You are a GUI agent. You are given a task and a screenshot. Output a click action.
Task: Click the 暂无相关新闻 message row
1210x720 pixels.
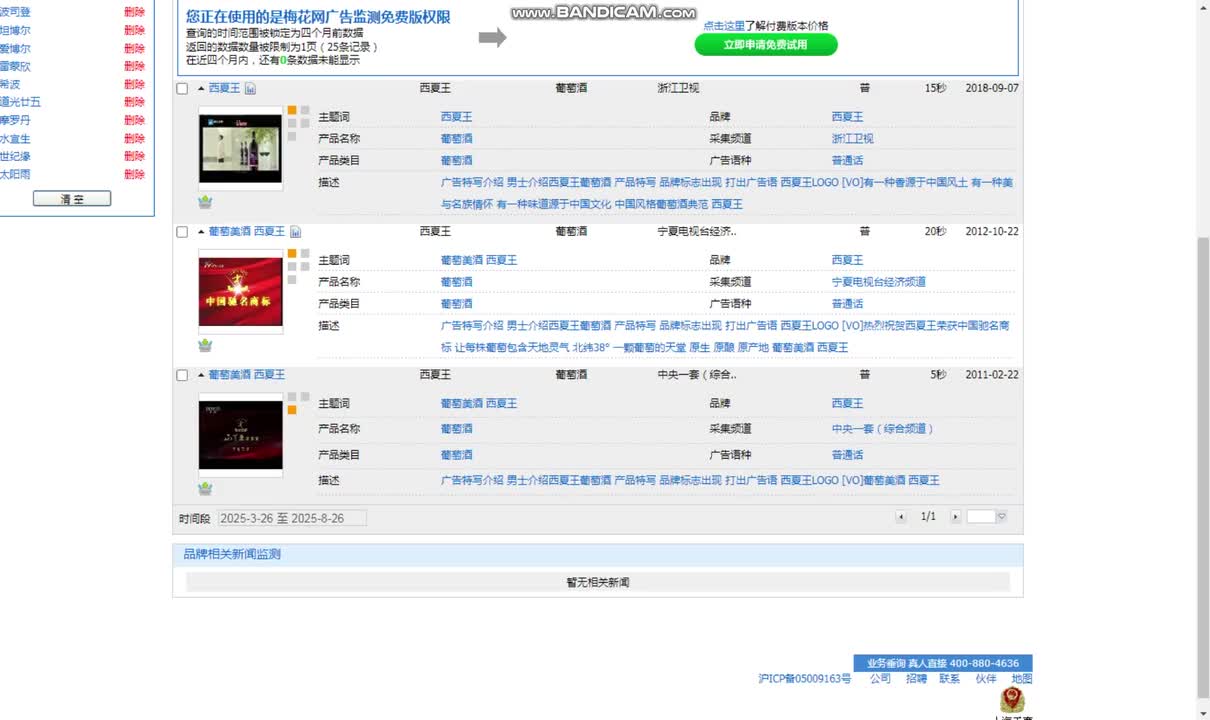[598, 582]
